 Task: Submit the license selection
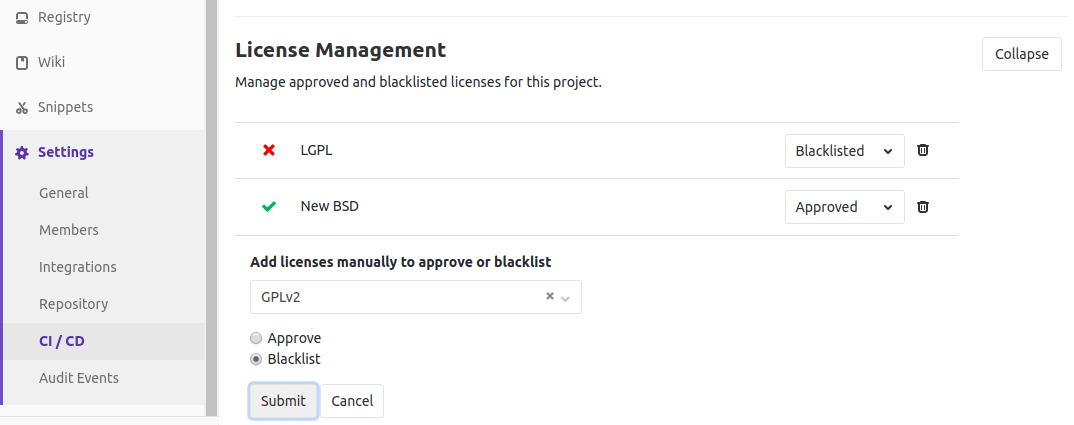[284, 401]
